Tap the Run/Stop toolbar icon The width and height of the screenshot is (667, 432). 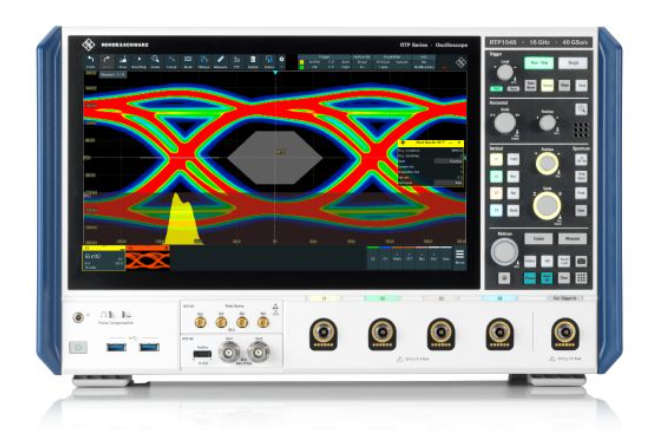(139, 62)
